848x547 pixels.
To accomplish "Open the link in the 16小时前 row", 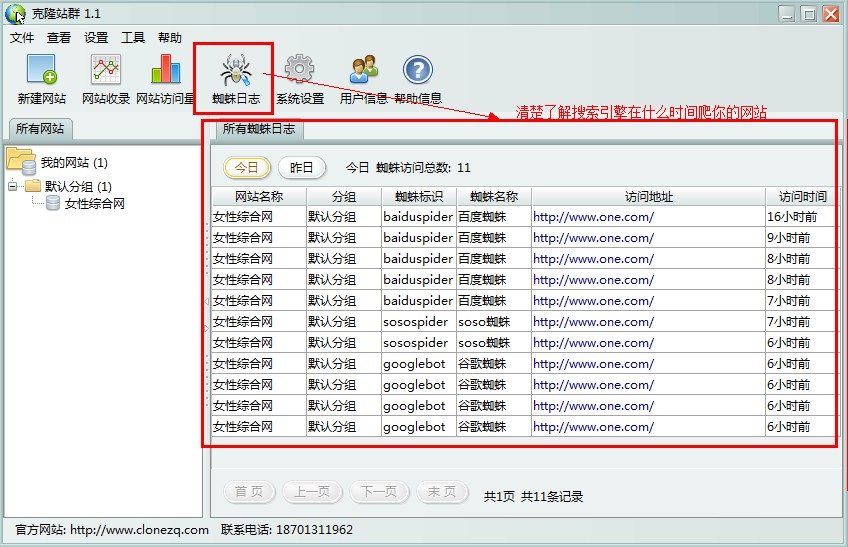I will tap(593, 217).
